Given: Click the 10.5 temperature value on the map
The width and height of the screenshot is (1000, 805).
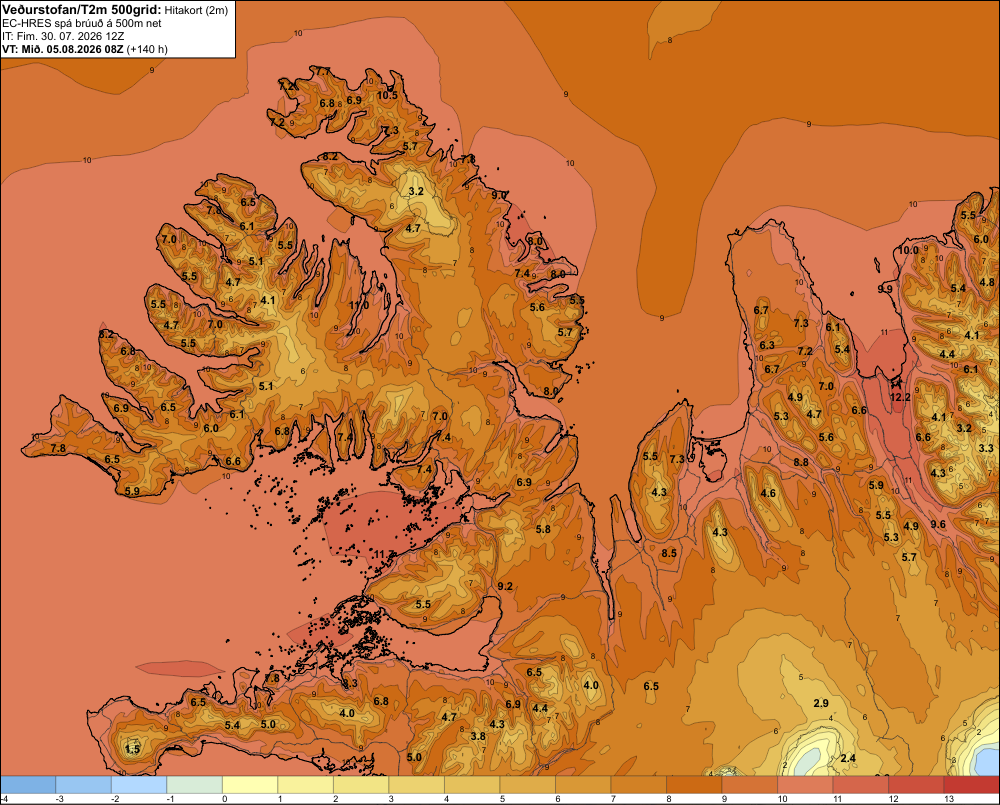Looking at the screenshot, I should (x=386, y=95).
